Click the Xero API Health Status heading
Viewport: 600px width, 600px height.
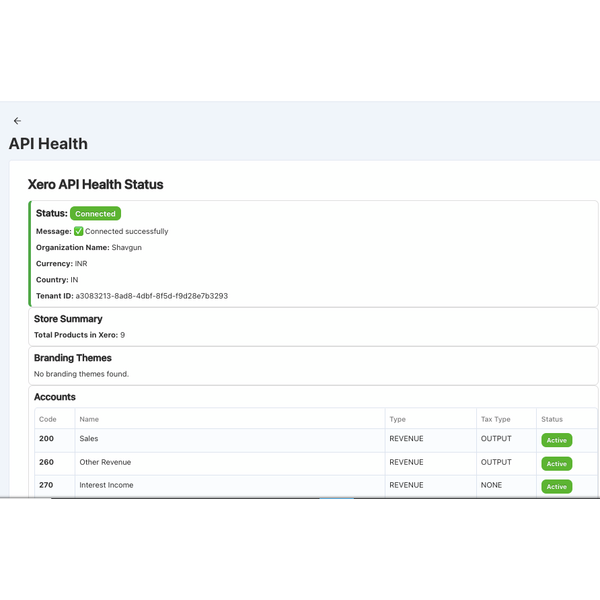pos(95,184)
